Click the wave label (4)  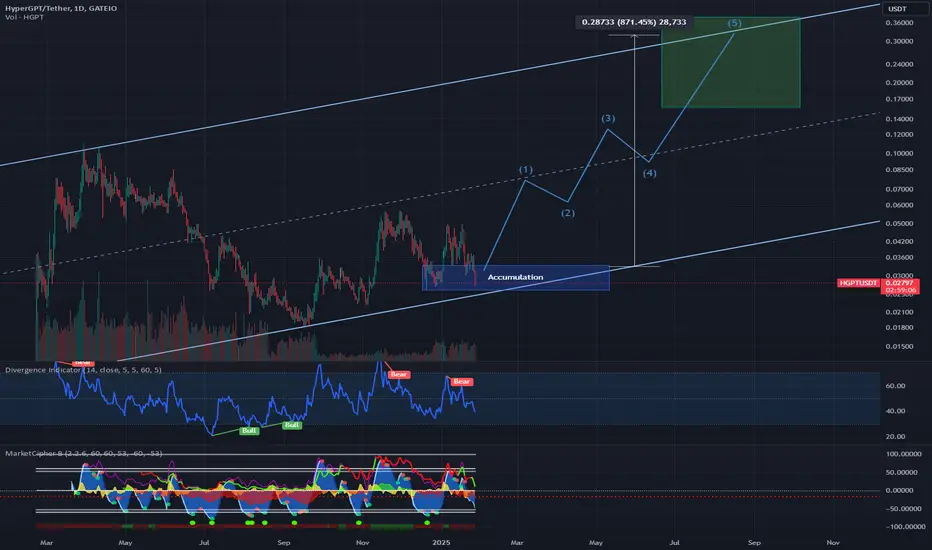click(649, 173)
